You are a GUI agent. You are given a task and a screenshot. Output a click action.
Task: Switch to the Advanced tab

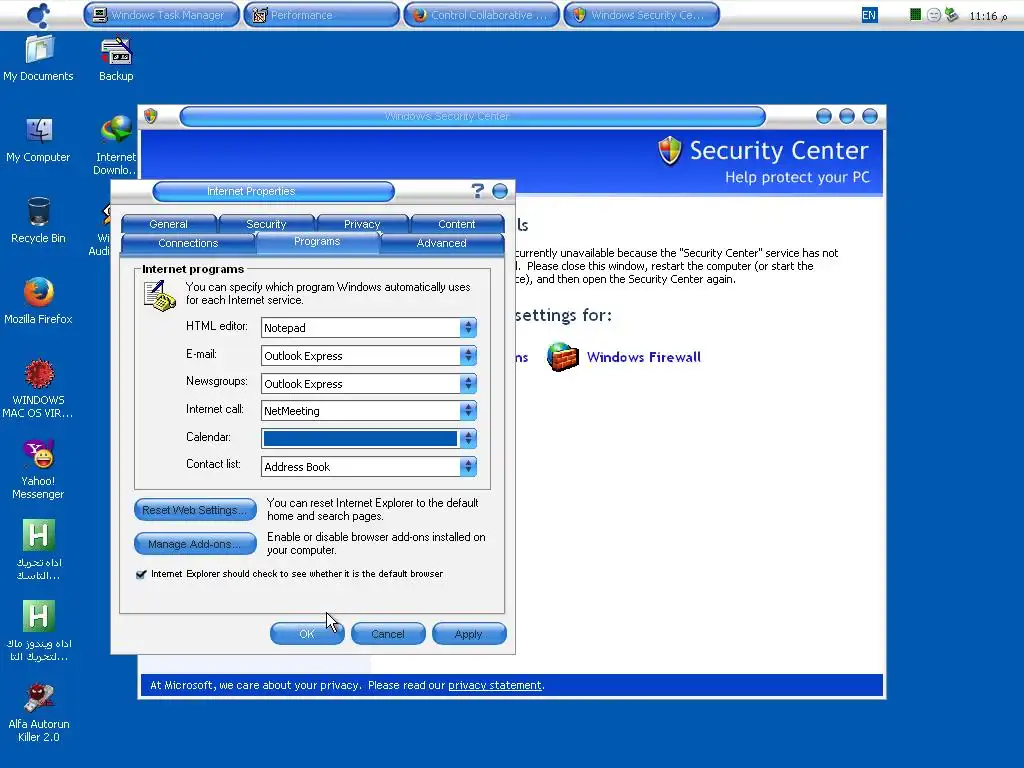pyautogui.click(x=441, y=243)
